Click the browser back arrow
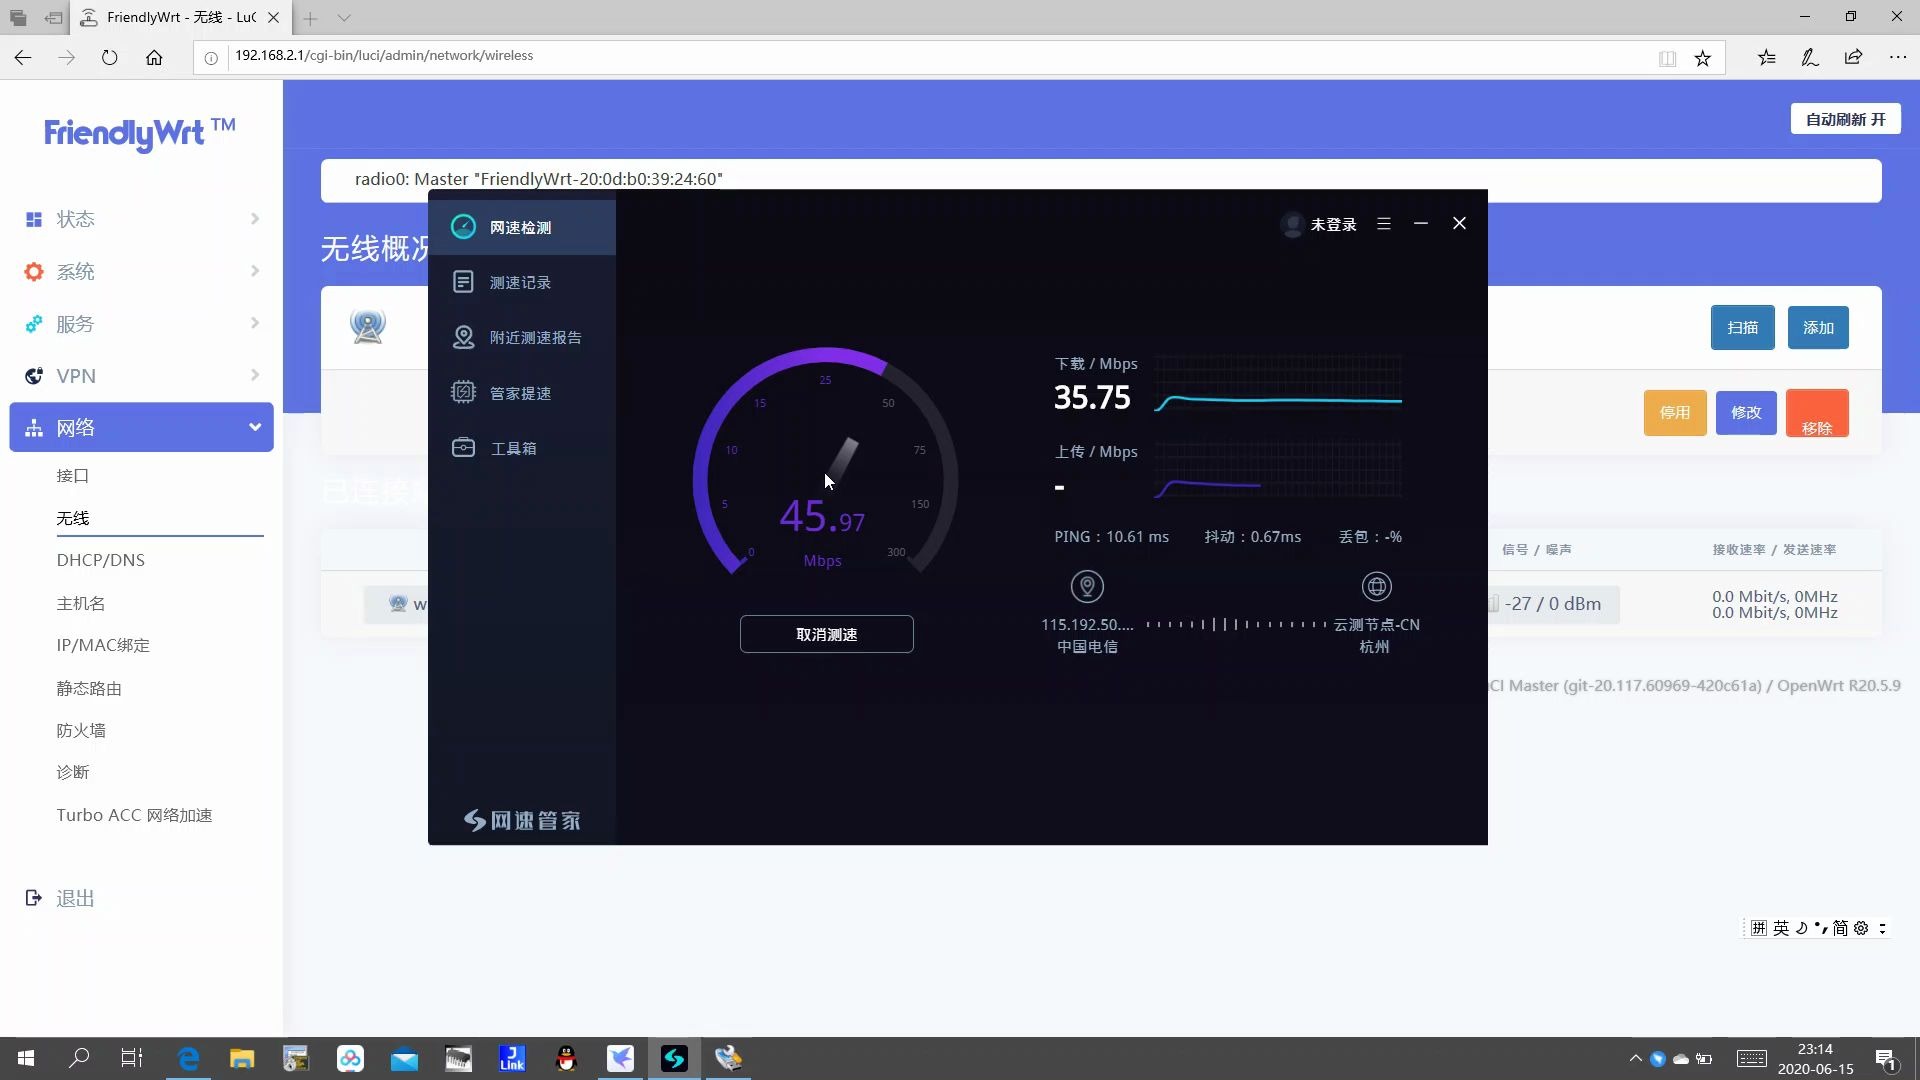 point(23,57)
